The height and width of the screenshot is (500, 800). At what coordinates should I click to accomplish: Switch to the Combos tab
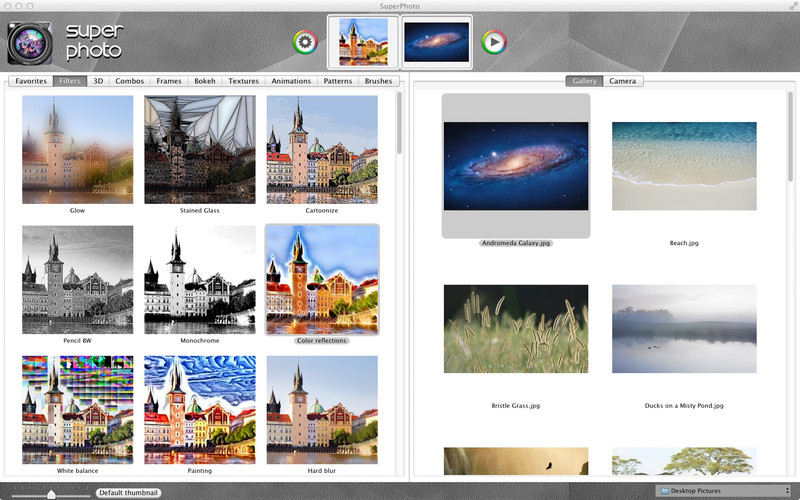130,81
